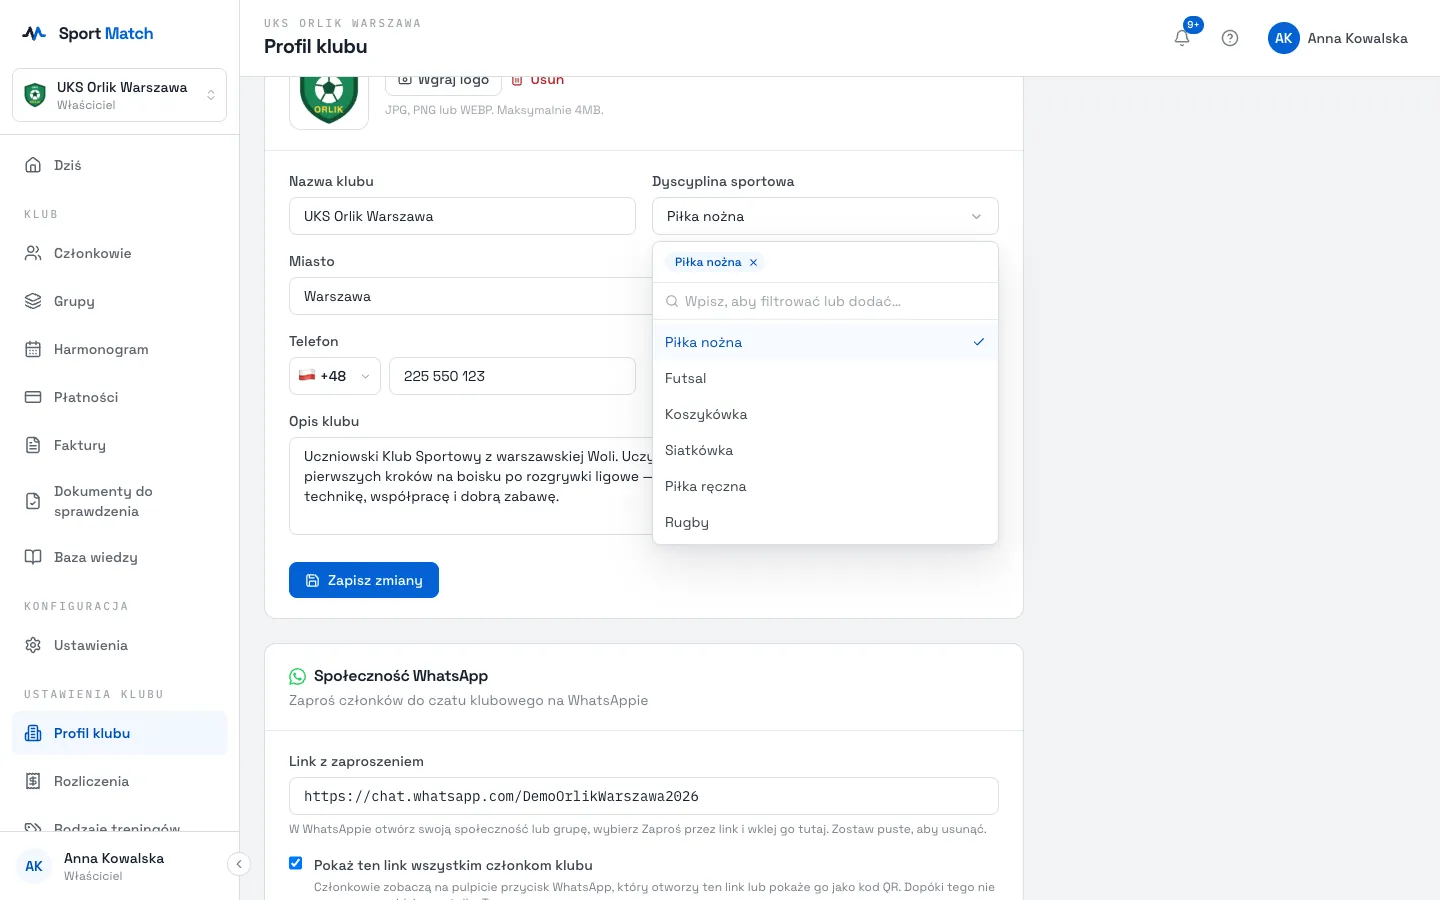Click the Sport Match logo
This screenshot has width=1440, height=900.
point(88,33)
